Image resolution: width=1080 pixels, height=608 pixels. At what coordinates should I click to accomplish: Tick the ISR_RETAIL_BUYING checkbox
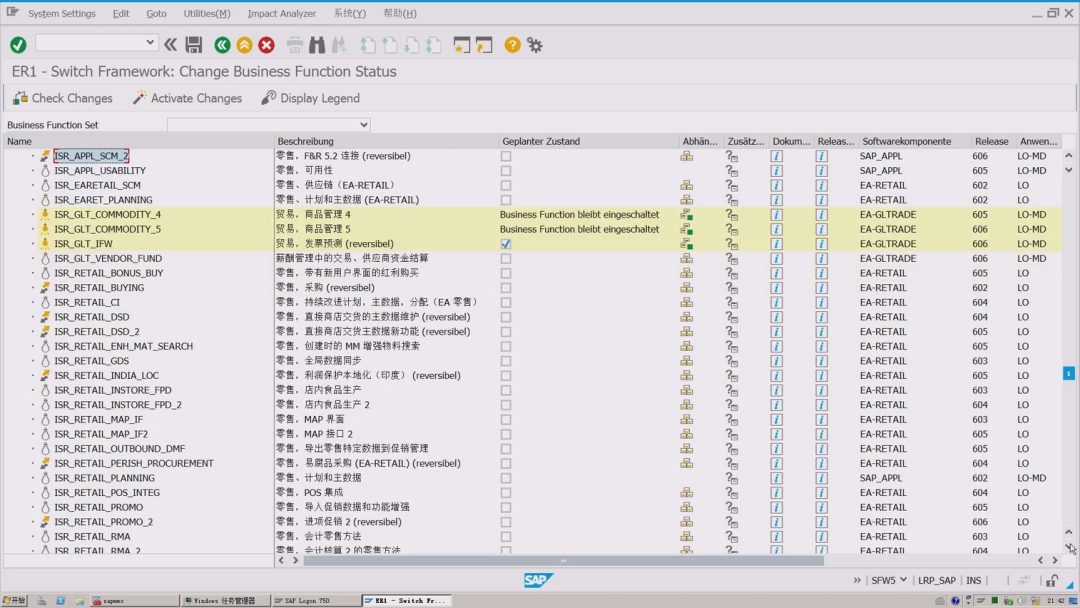coord(506,288)
